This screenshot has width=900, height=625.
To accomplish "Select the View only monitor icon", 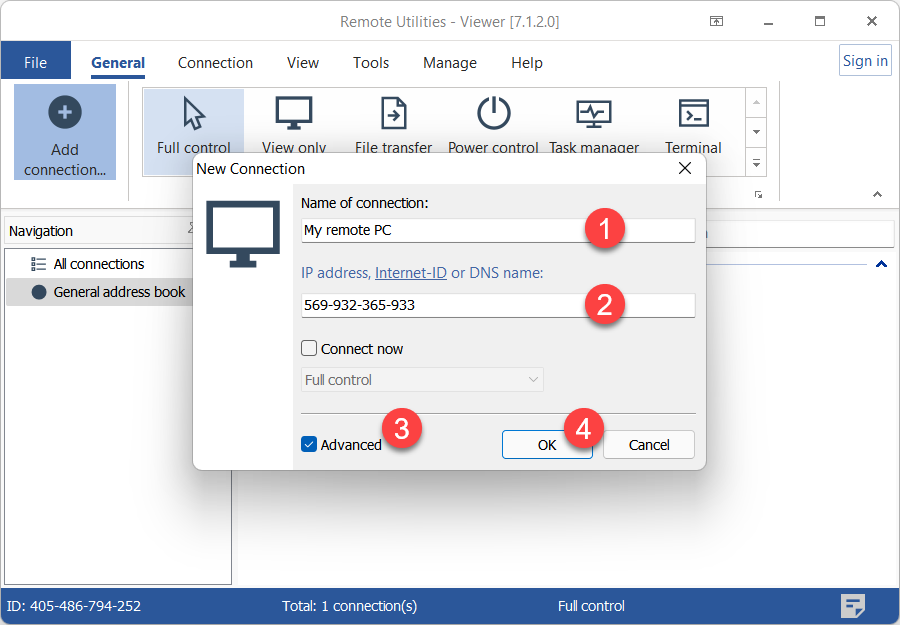I will (x=294, y=114).
